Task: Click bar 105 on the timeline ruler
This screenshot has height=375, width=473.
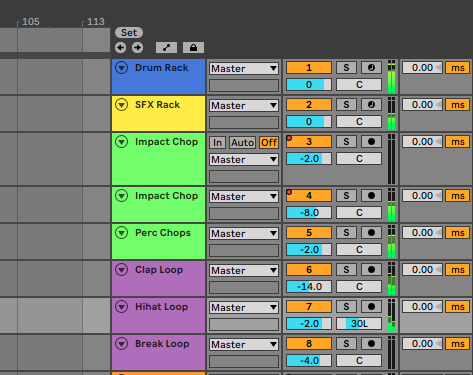Action: [31, 22]
